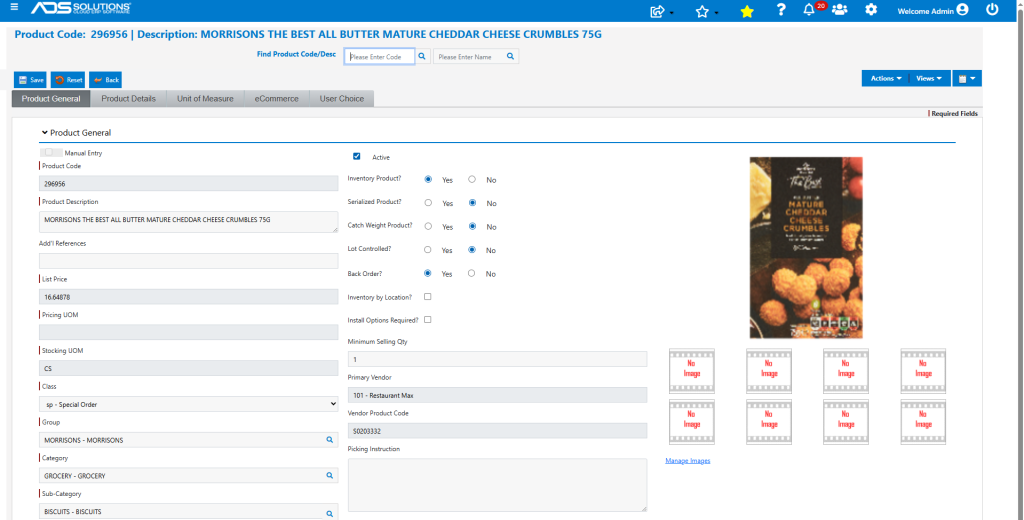Screen dimensions: 1024x520
Task: Select No for Serialized Product
Action: coord(472,203)
